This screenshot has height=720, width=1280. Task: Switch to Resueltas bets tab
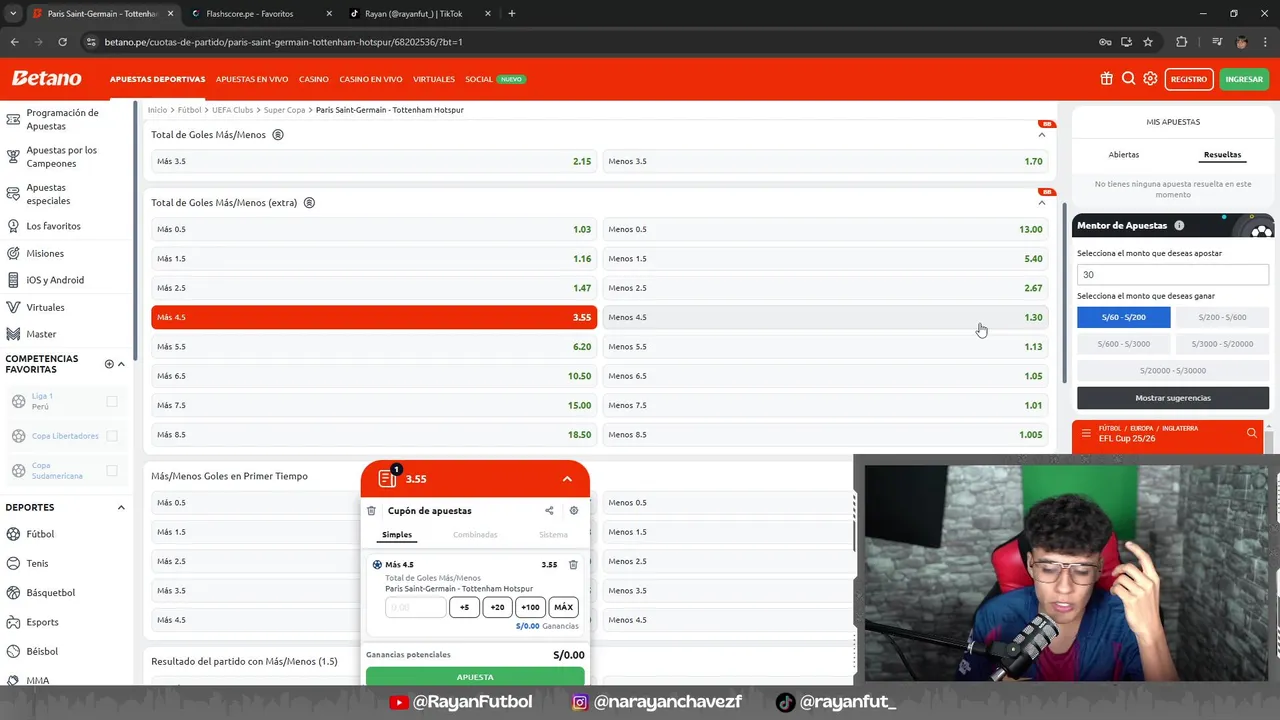pos(1222,155)
